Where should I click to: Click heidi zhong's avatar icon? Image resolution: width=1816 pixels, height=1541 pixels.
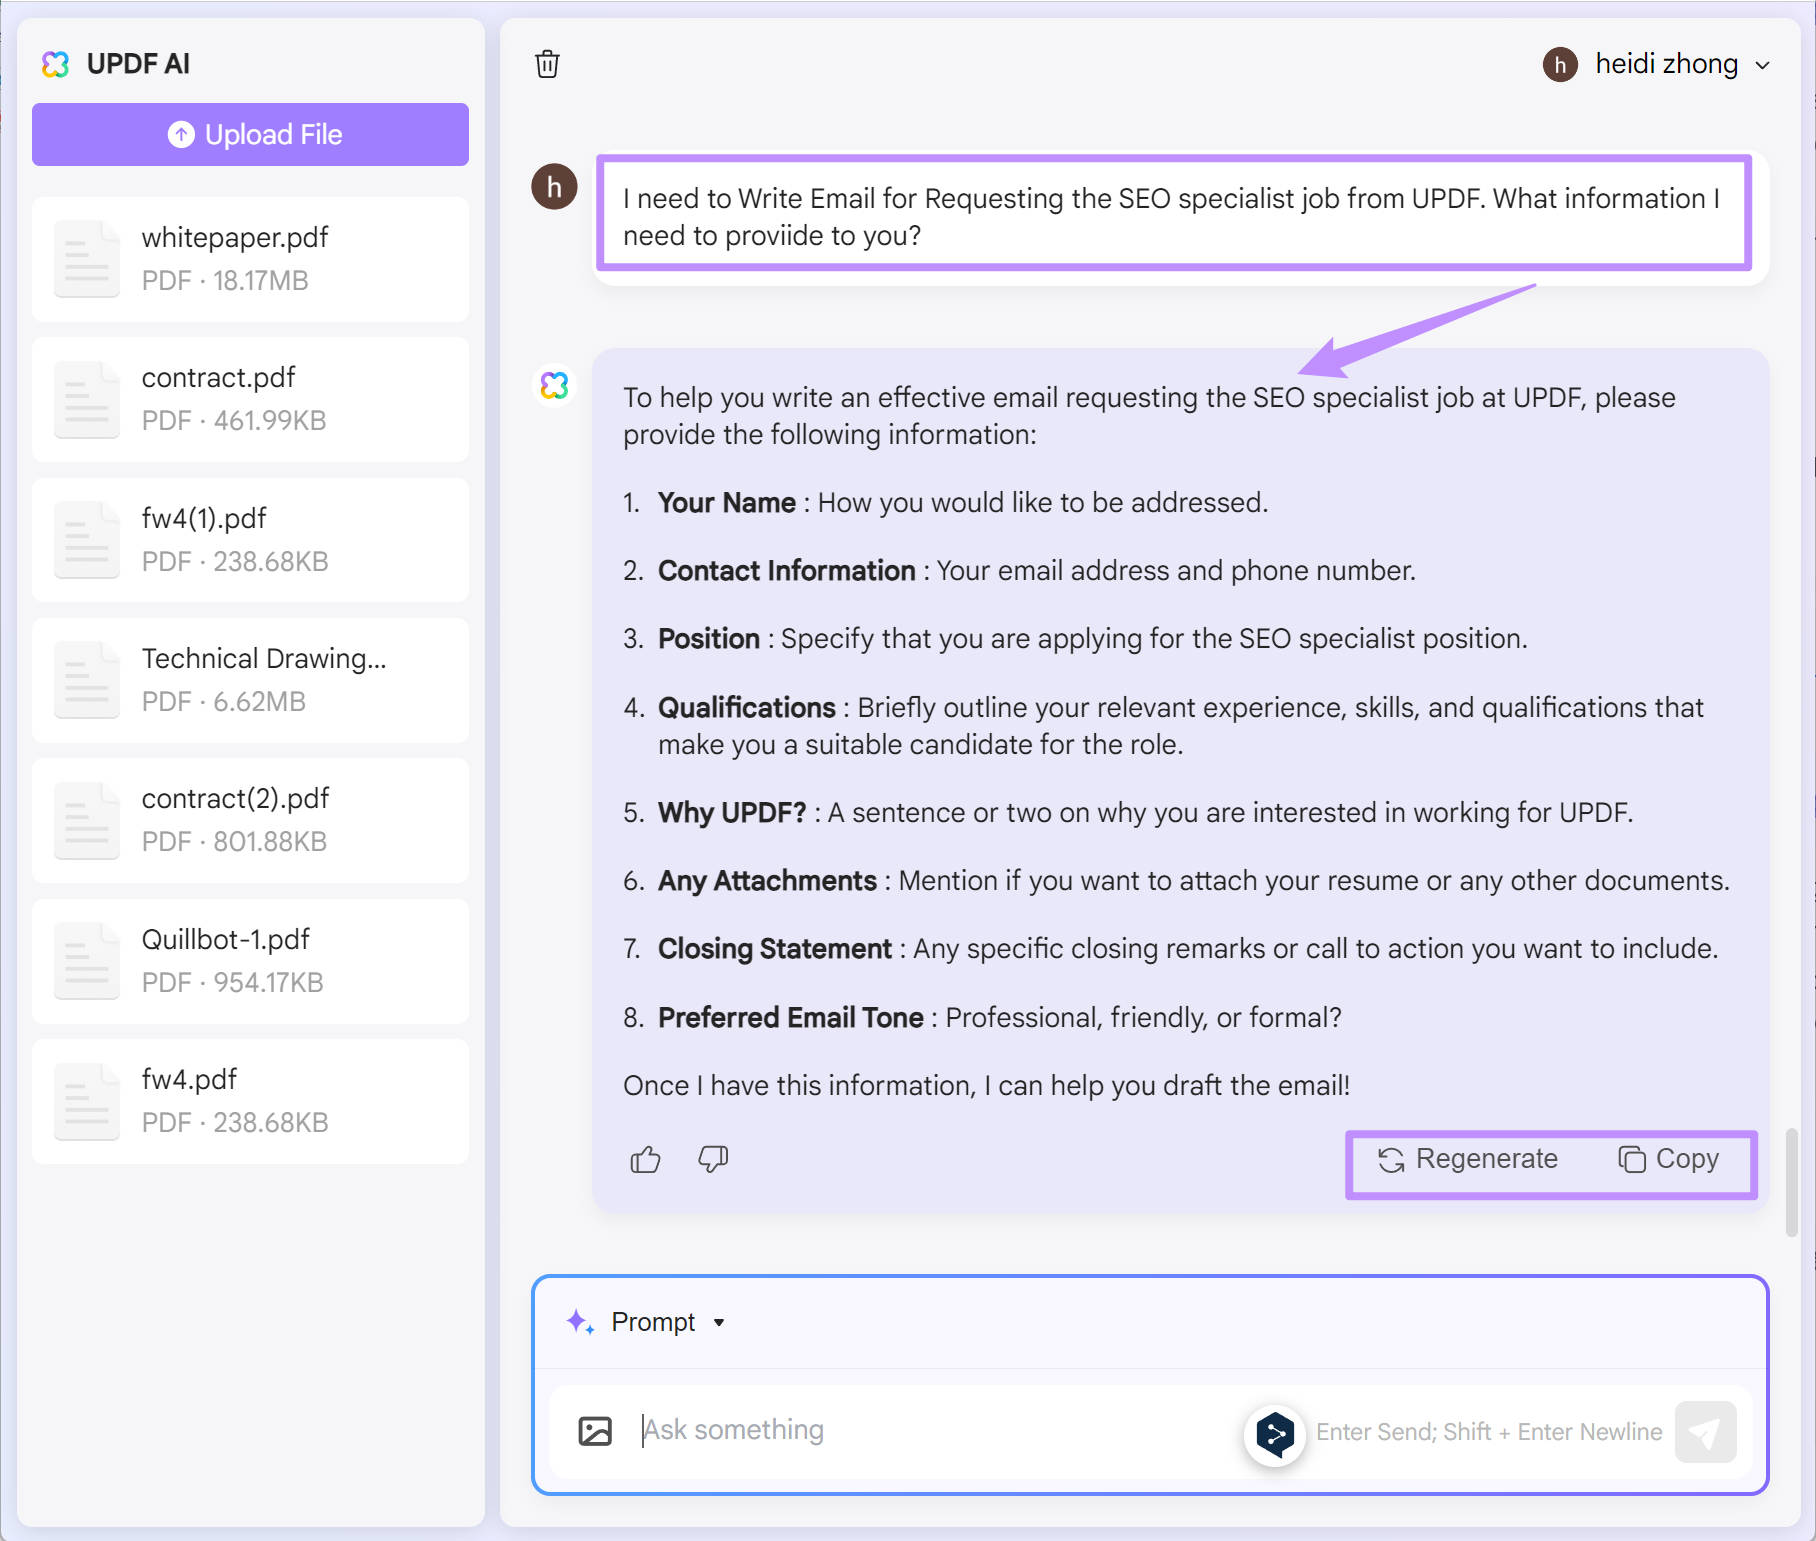1560,64
